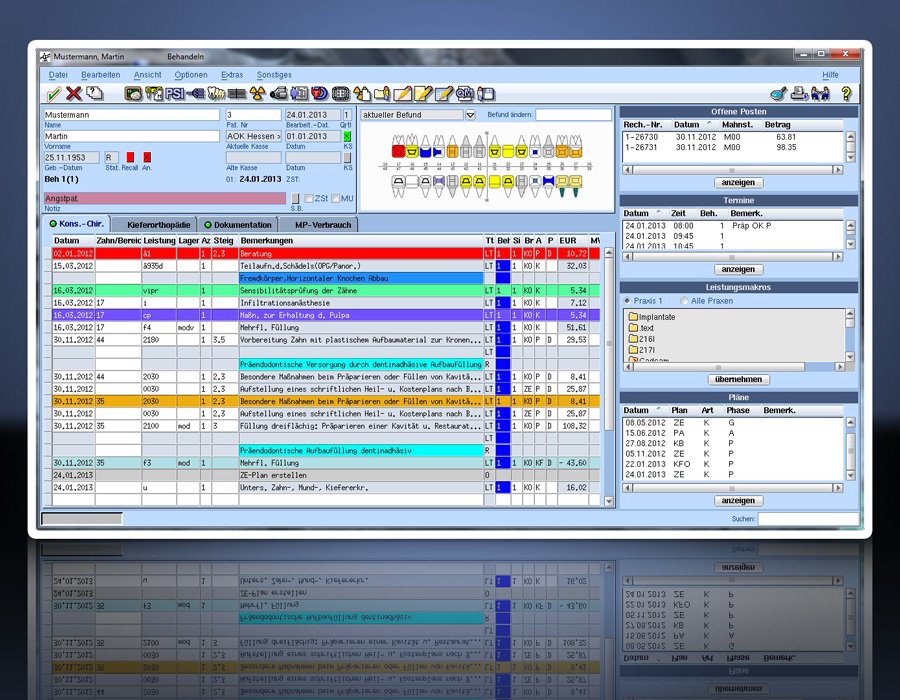Open the aktueller Befund dropdown arrow

(x=470, y=115)
